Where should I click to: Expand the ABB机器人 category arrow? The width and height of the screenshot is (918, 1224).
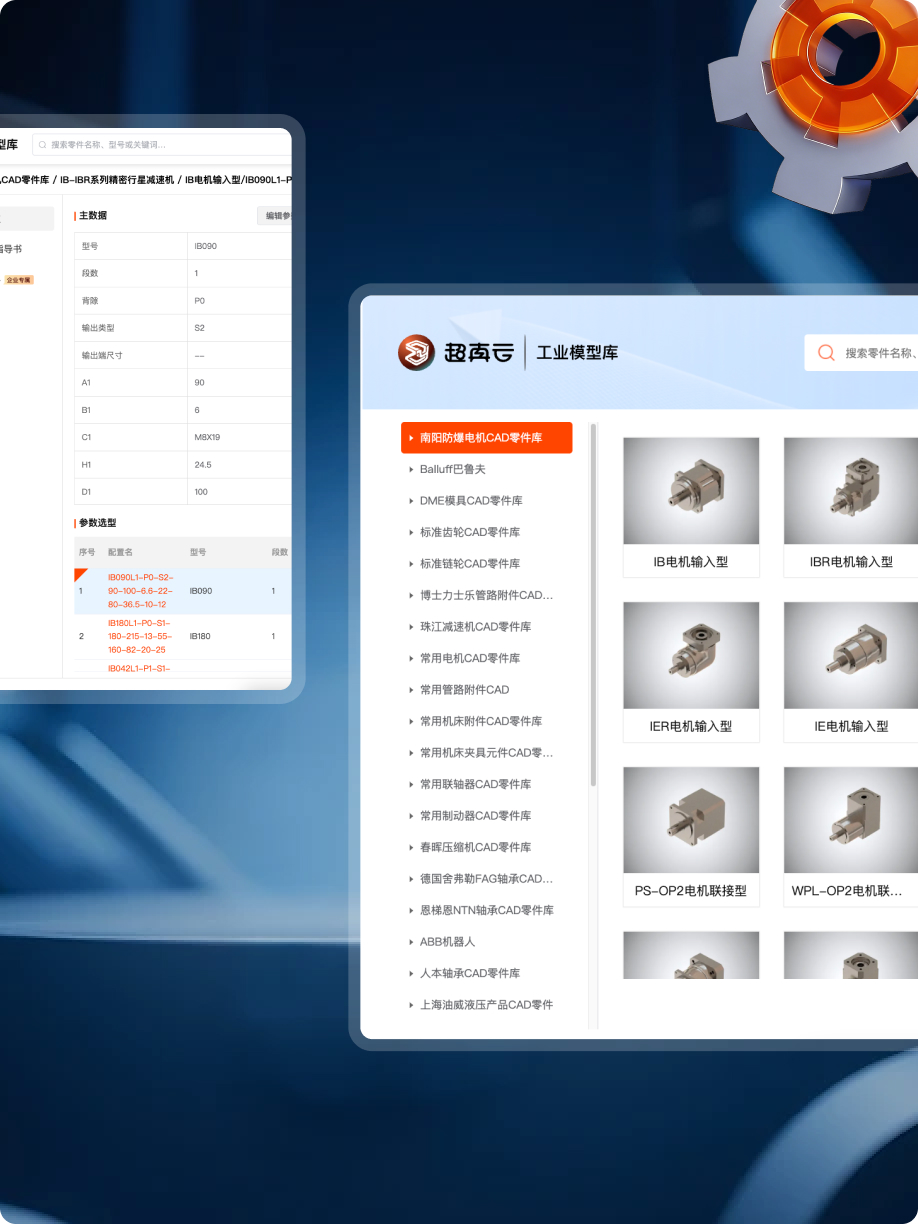411,942
